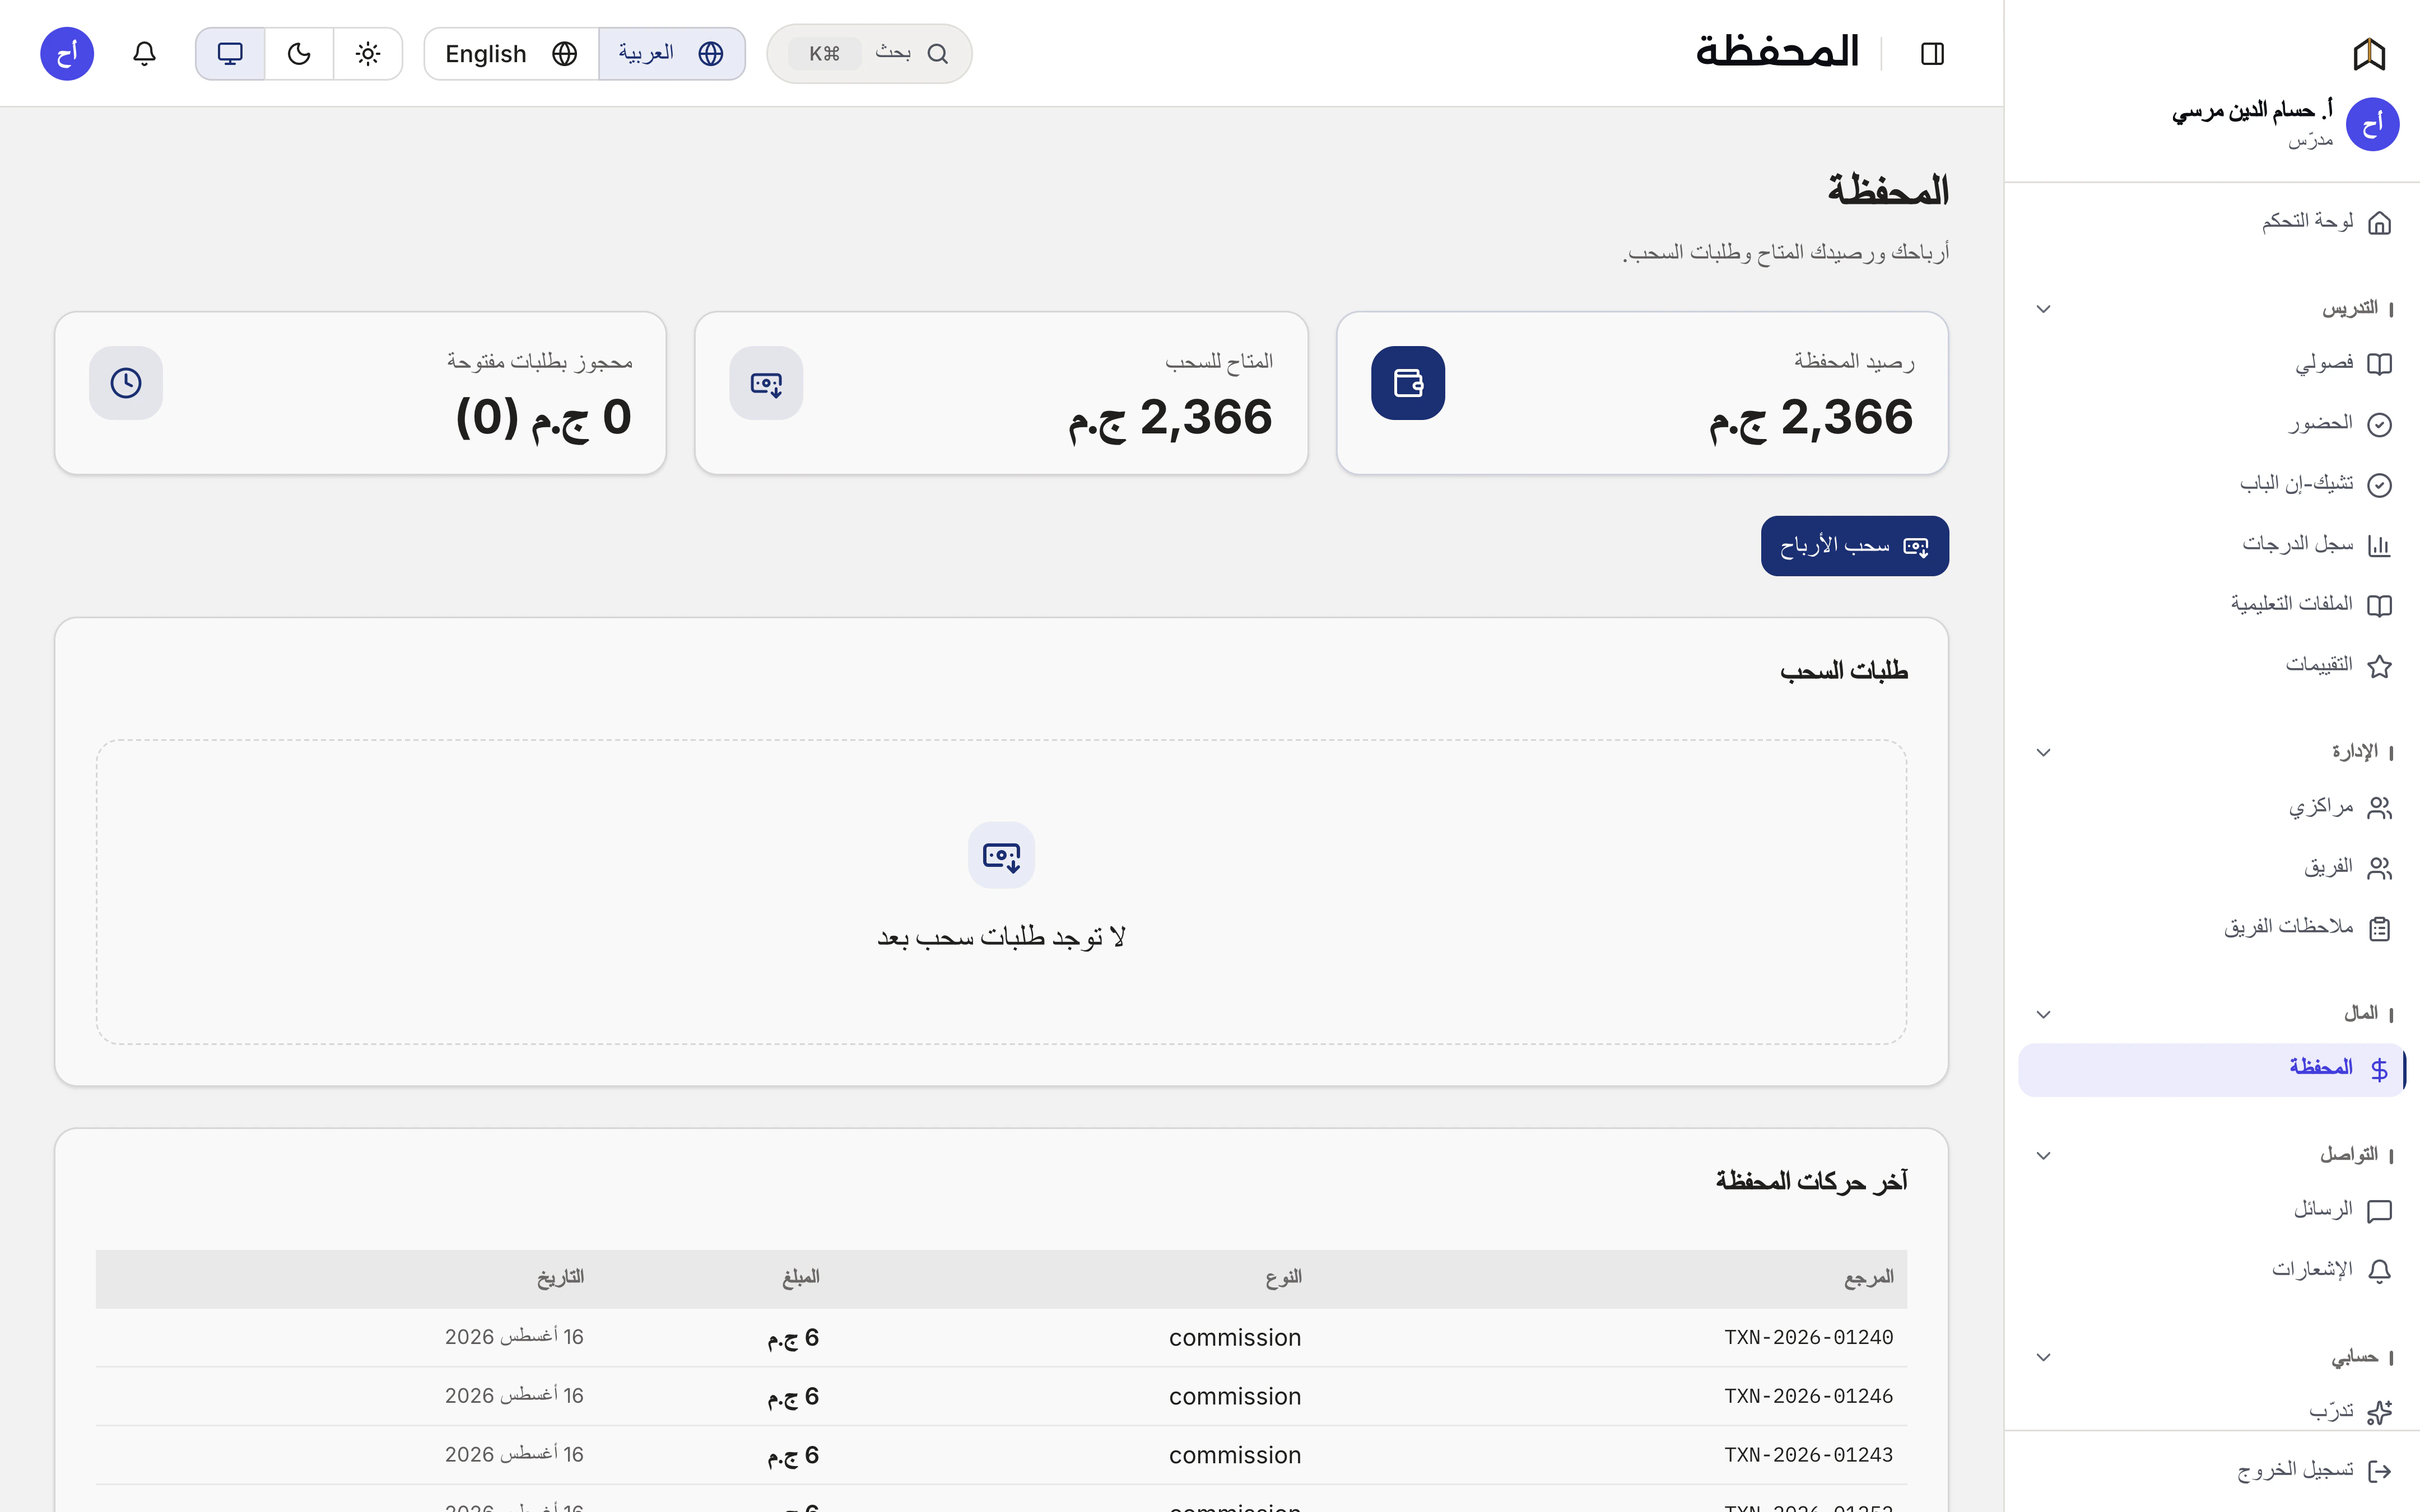The image size is (2420, 1512).
Task: Click the wallet balance card icon
Action: (x=1407, y=383)
